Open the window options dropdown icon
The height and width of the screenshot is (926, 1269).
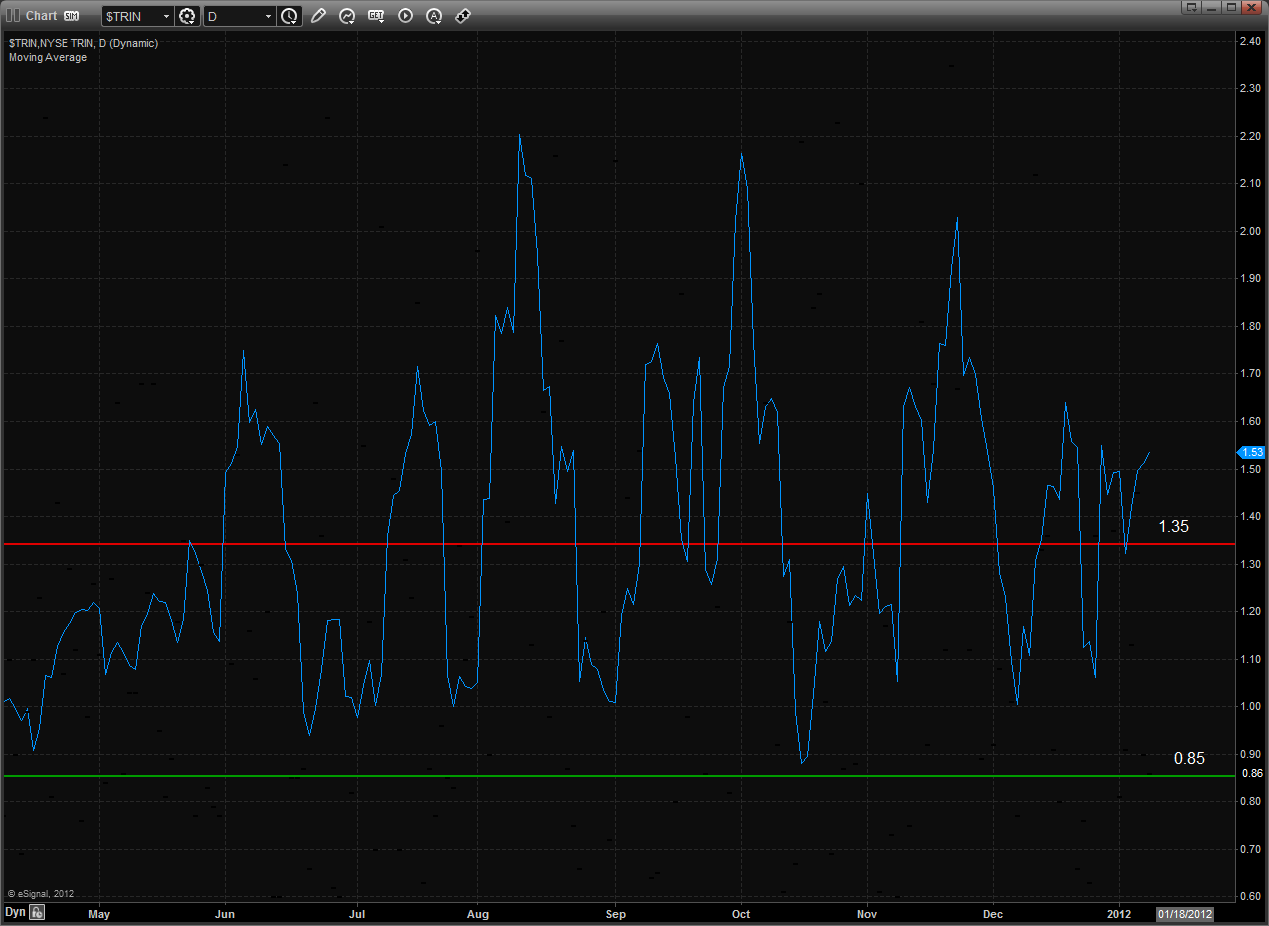tap(1190, 7)
